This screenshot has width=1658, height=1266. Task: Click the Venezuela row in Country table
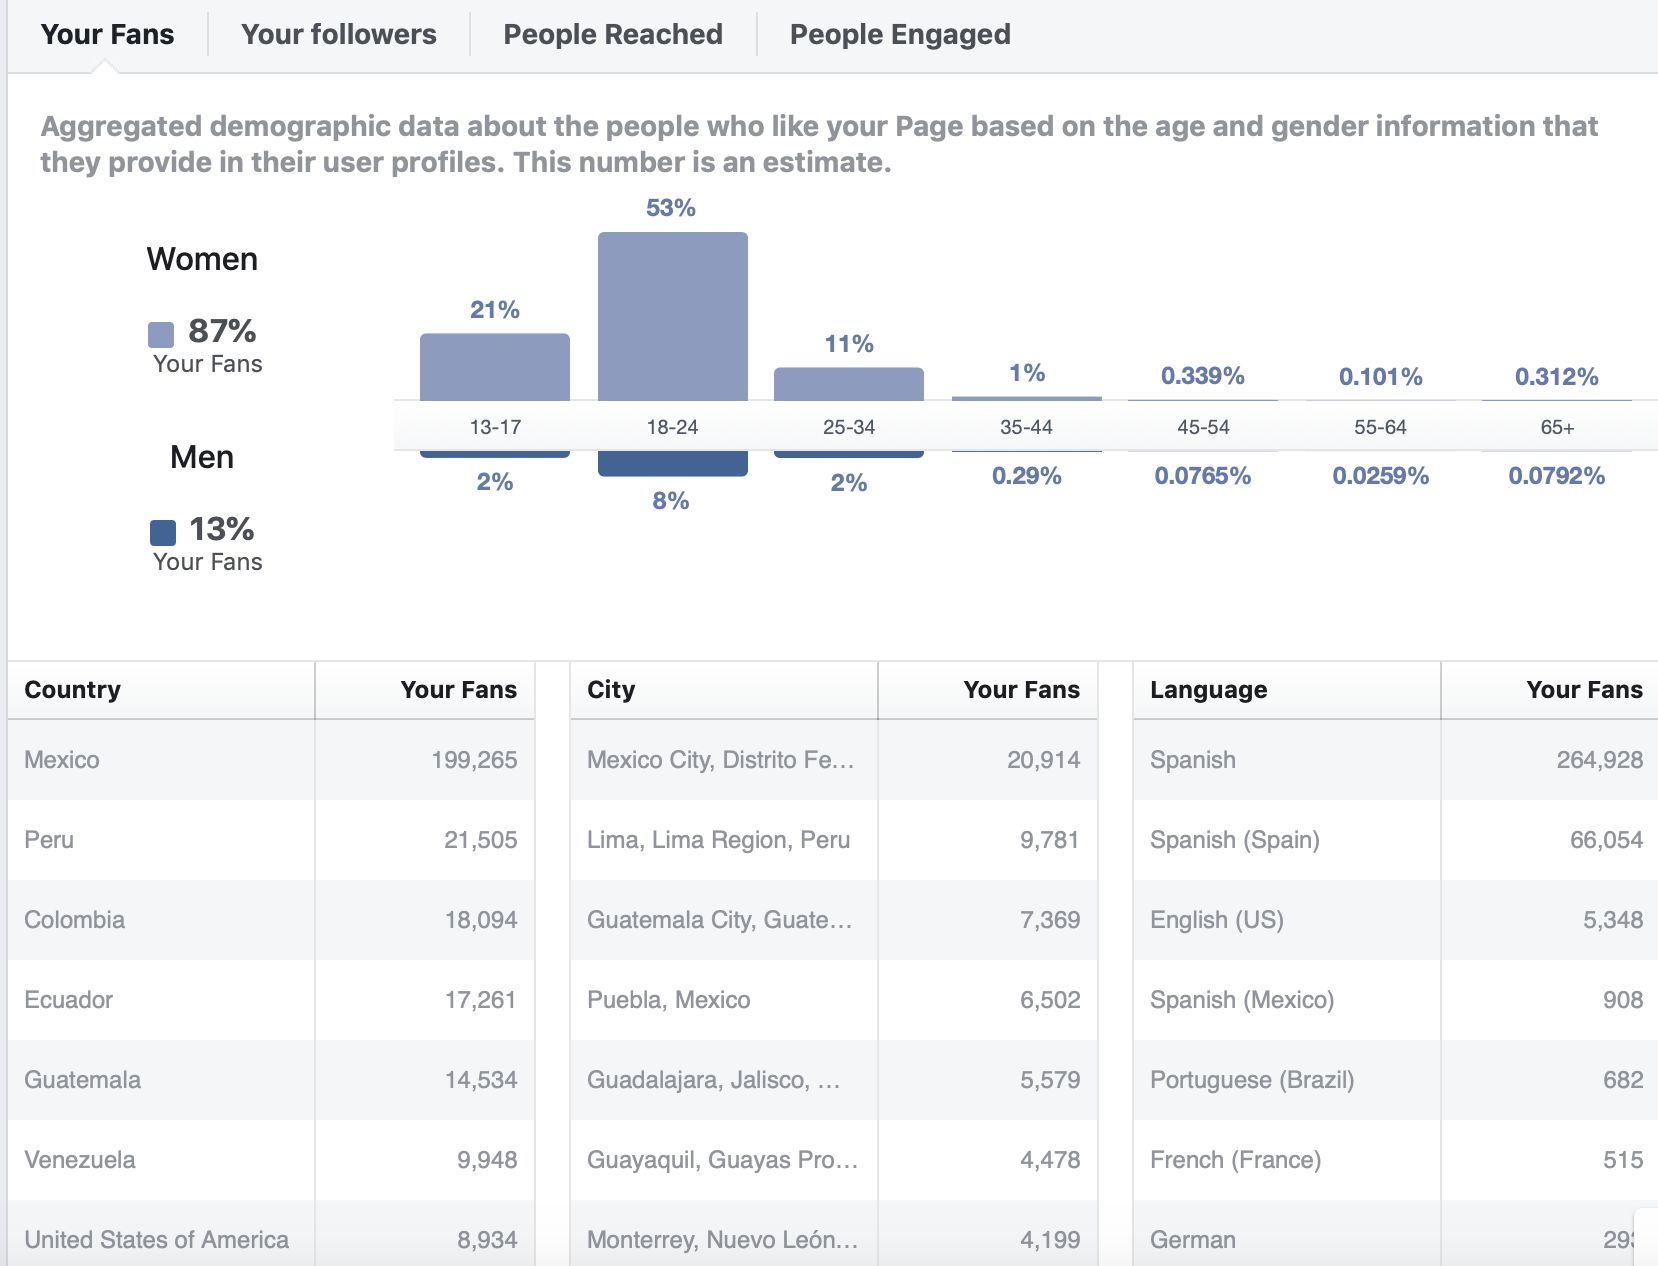tap(271, 1160)
